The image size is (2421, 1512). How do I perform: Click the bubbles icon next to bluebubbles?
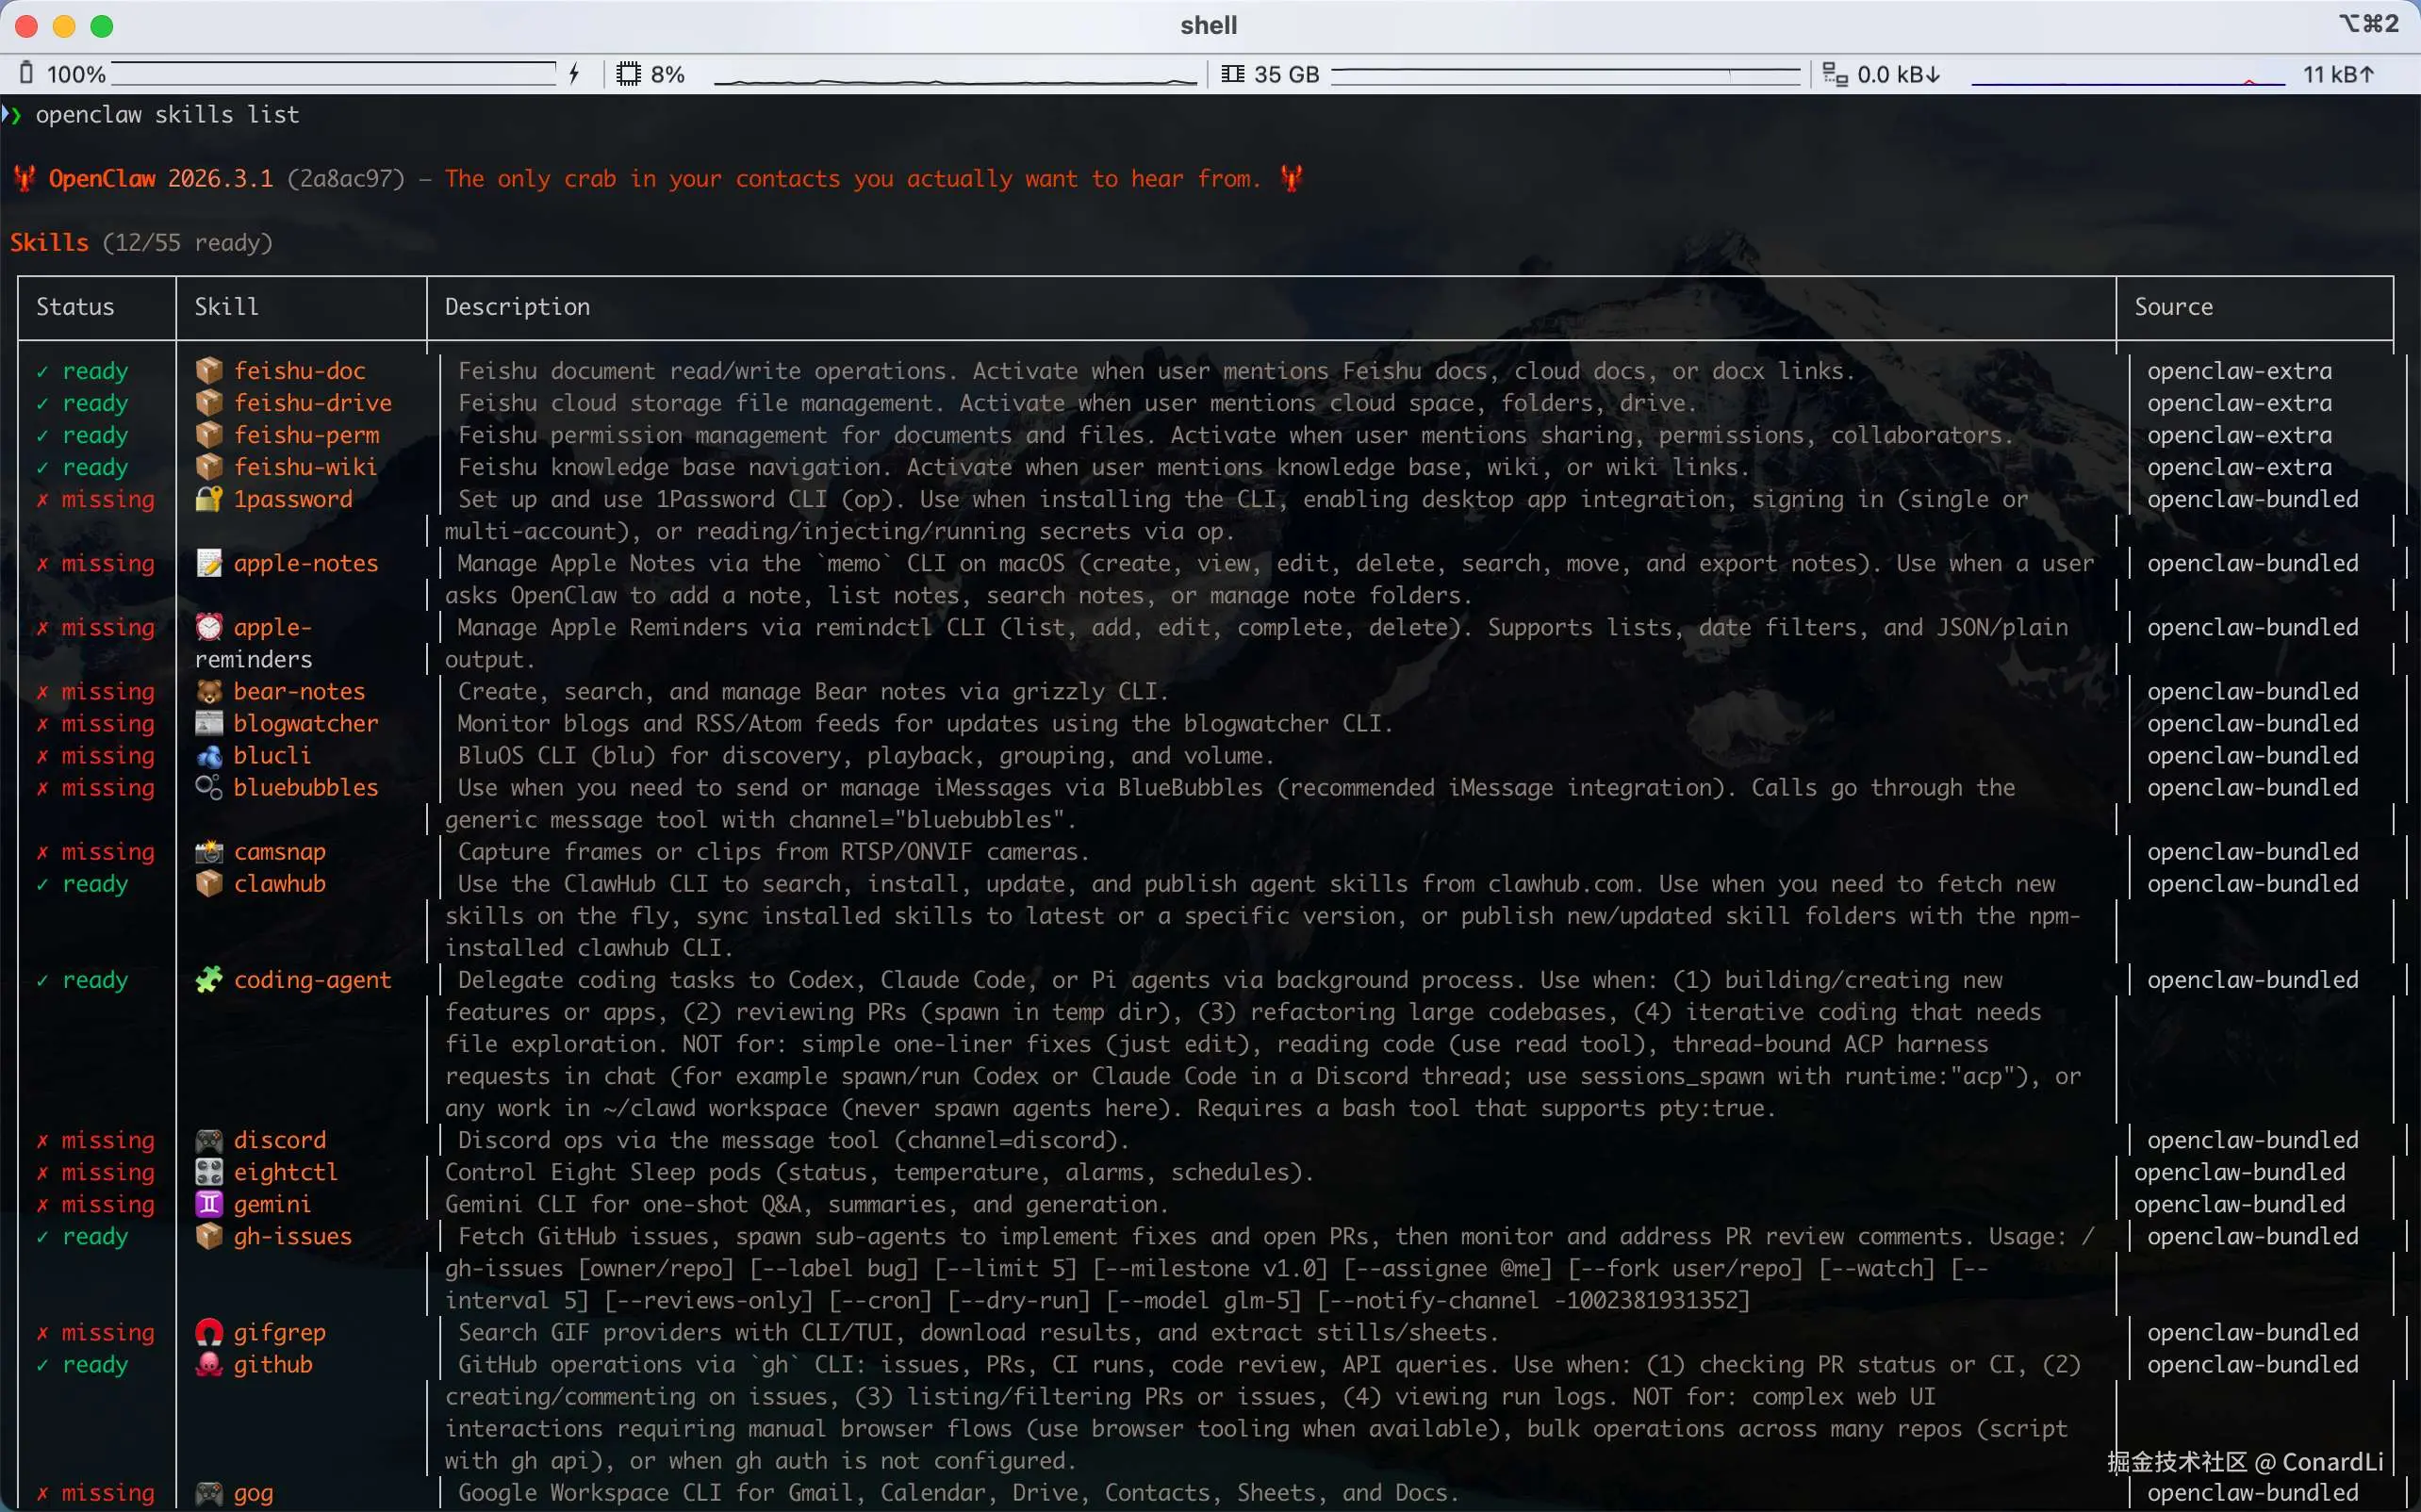(209, 787)
